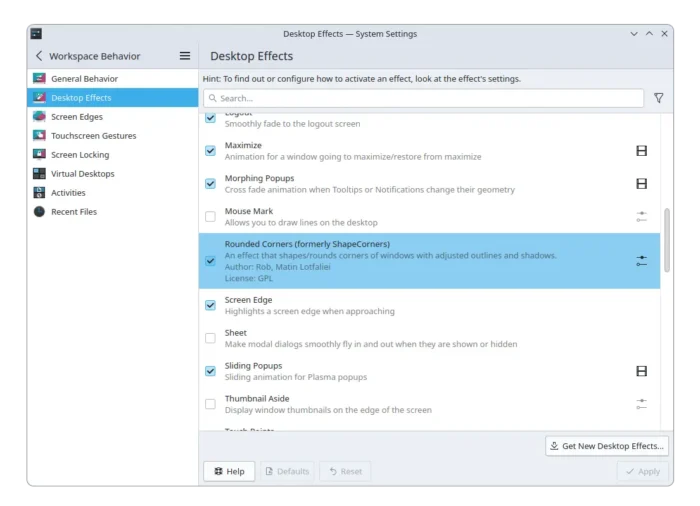Image resolution: width=700 pixels, height=506 pixels.
Task: Open Touchscreen Gestures category
Action: [x=93, y=136]
